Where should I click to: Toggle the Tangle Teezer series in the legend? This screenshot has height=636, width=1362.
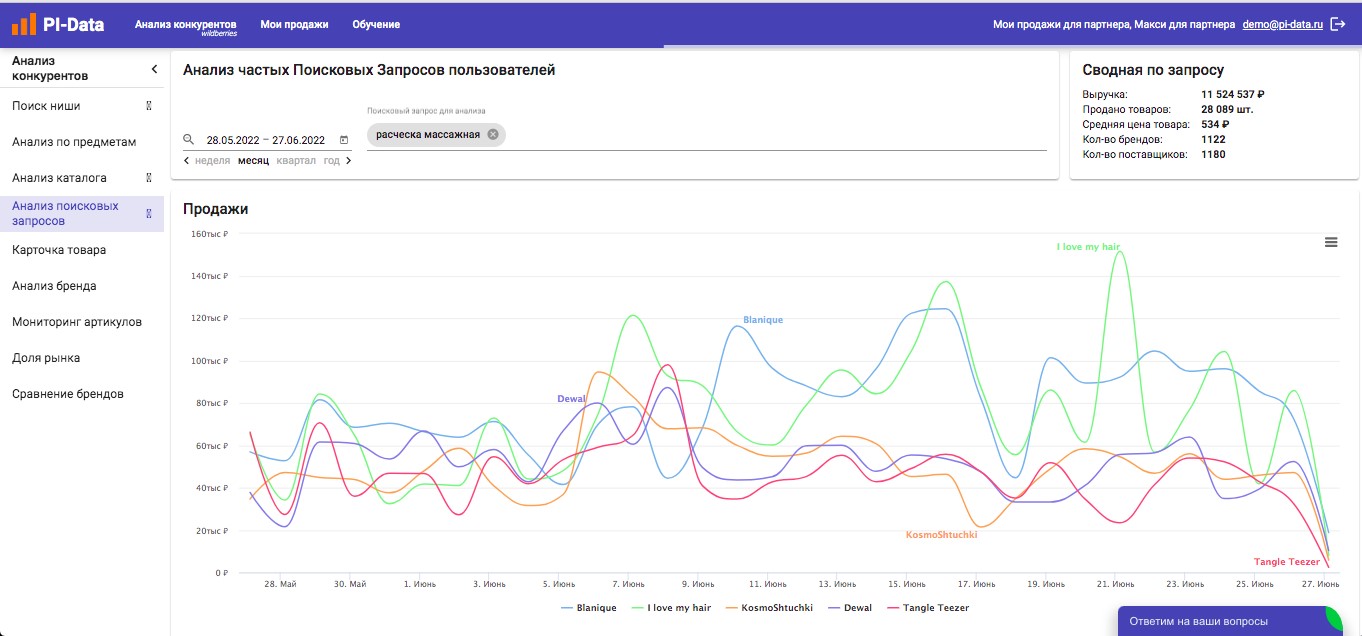click(x=927, y=607)
